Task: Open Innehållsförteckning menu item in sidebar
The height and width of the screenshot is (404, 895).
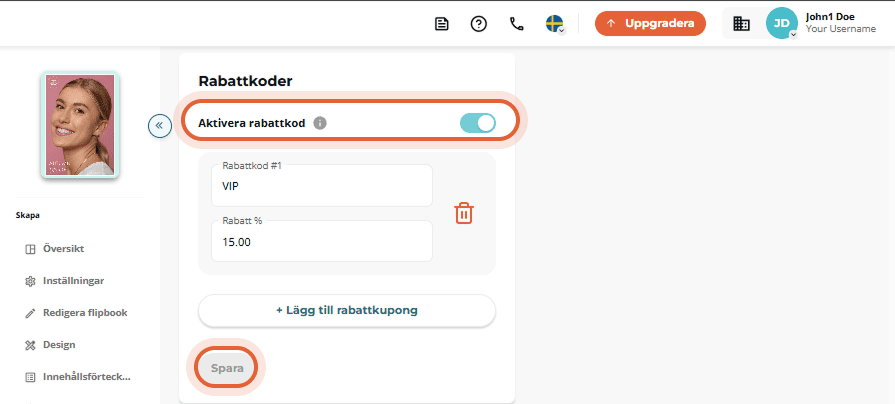Action: (78, 377)
